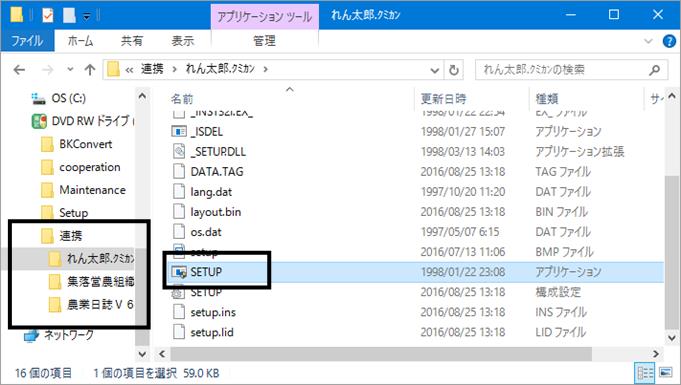Expand the ribbon with the chevron

coord(648,41)
